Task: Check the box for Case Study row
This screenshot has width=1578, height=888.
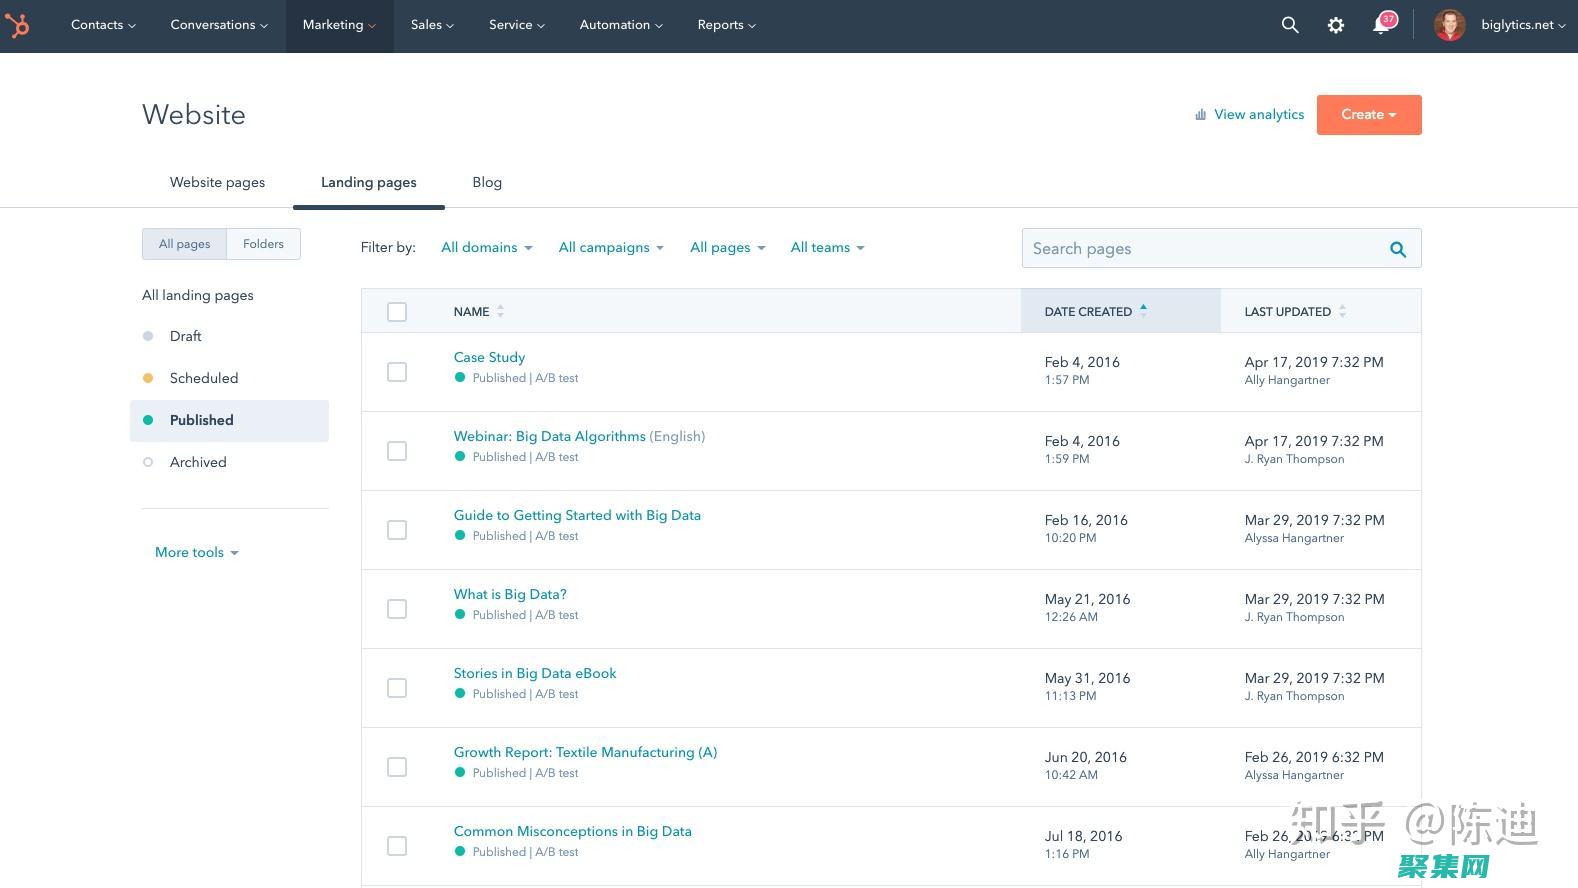Action: 397,372
